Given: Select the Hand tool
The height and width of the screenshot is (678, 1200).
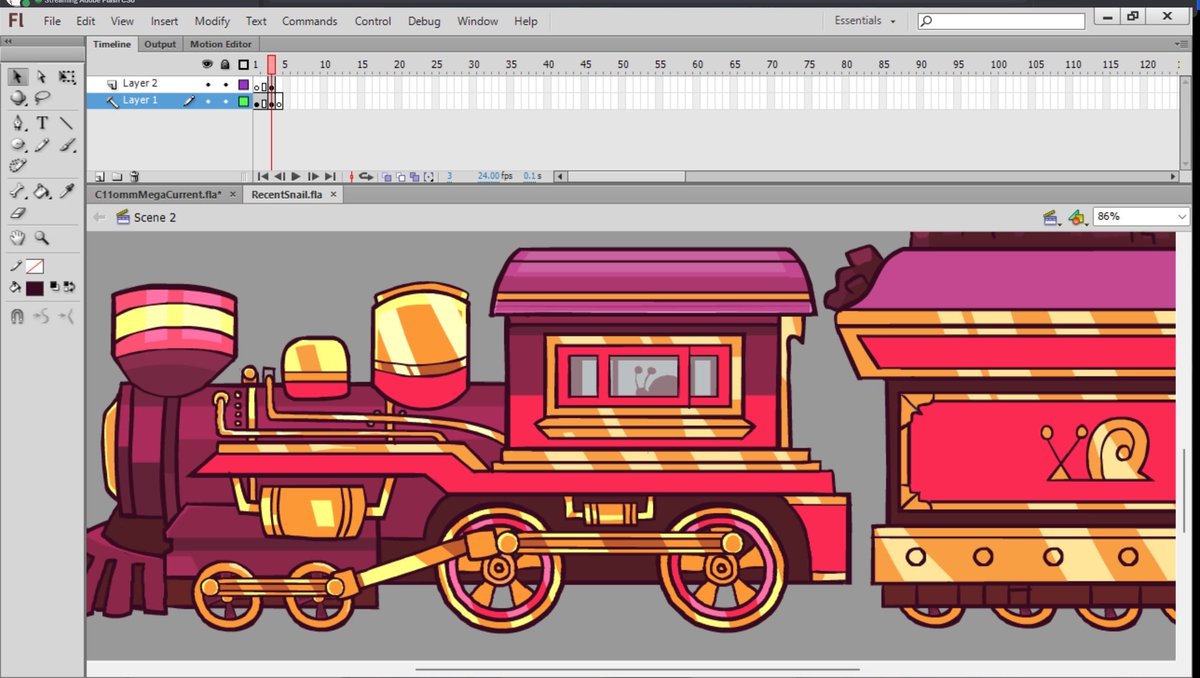Looking at the screenshot, I should 18,238.
